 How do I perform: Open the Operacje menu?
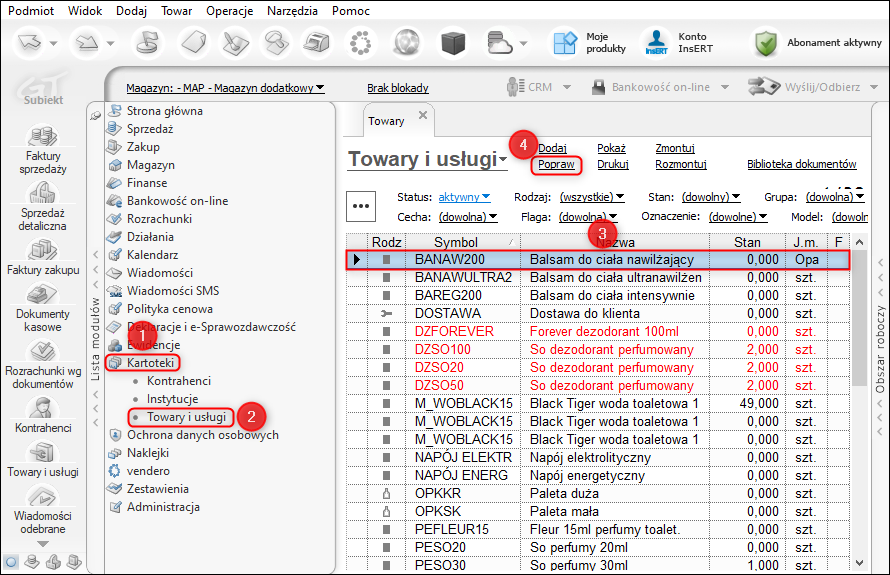point(230,11)
